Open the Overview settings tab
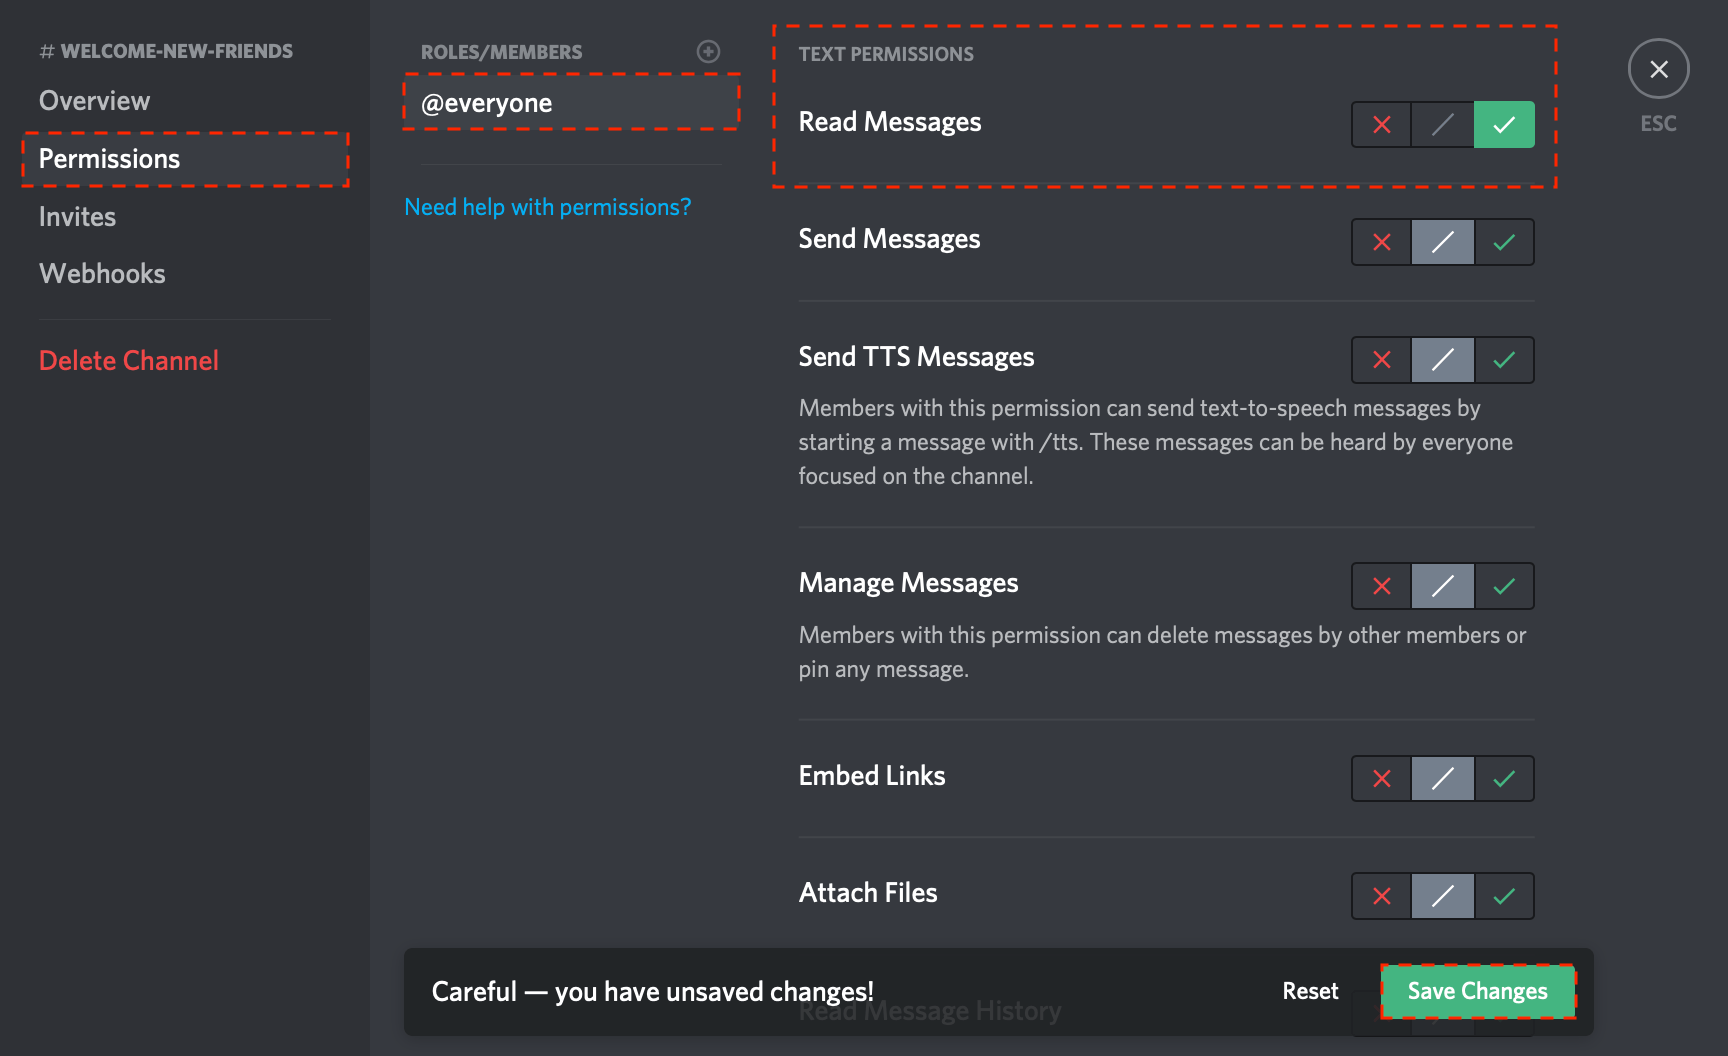This screenshot has width=1728, height=1056. point(94,101)
